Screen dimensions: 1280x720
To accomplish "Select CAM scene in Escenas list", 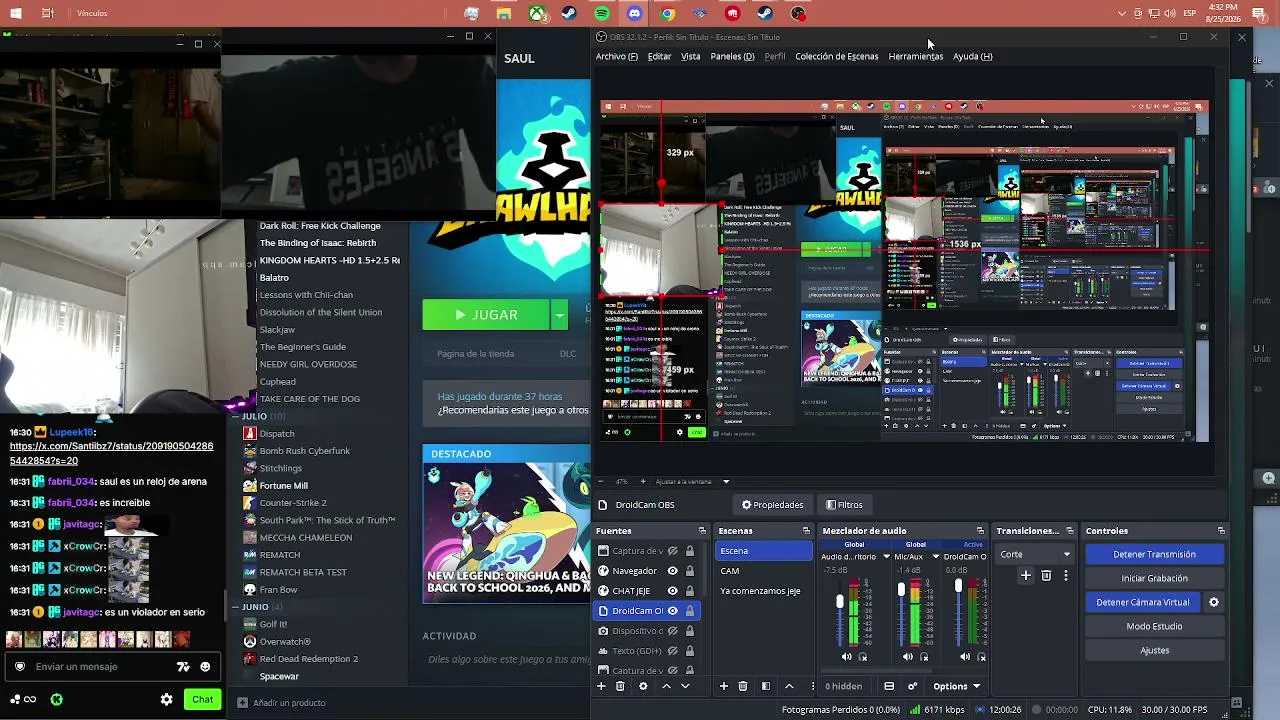I will click(764, 571).
